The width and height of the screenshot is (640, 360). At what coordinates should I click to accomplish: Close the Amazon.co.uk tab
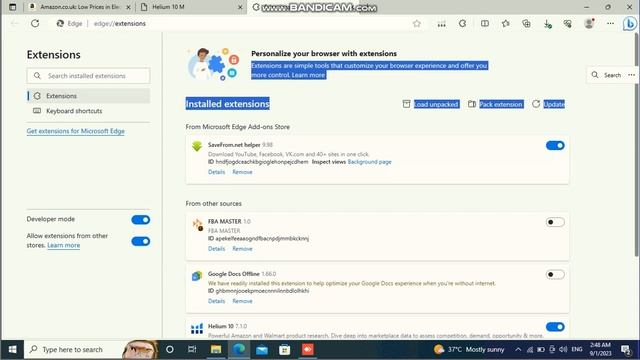(x=128, y=7)
